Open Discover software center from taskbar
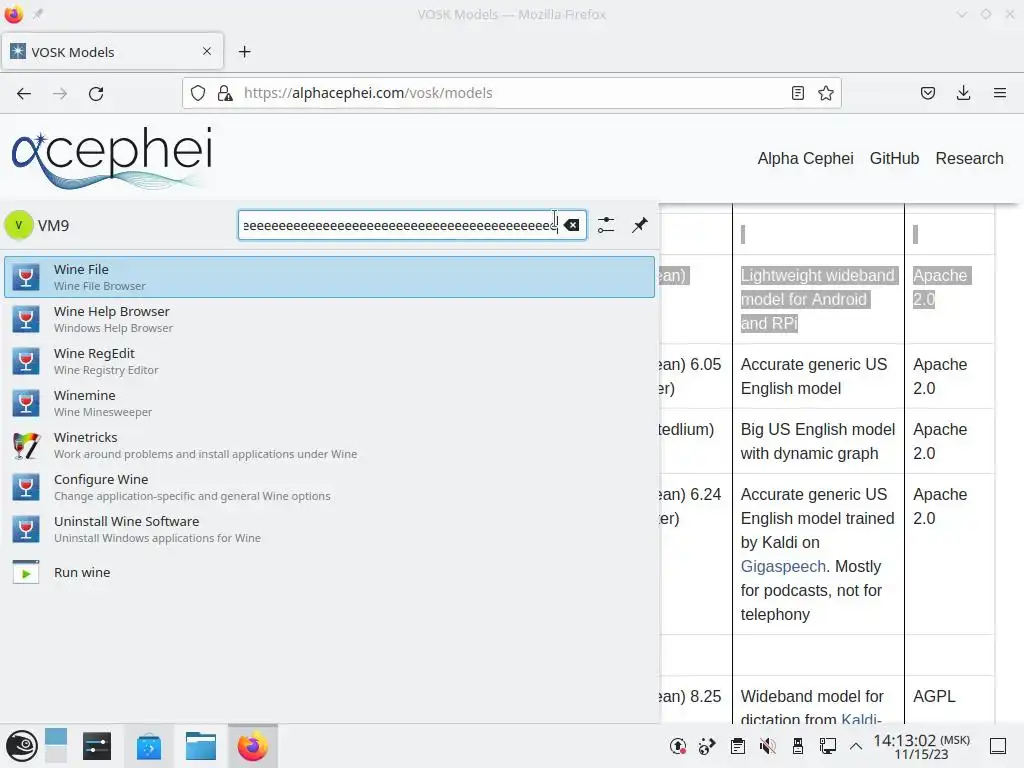The height and width of the screenshot is (768, 1024). (149, 746)
